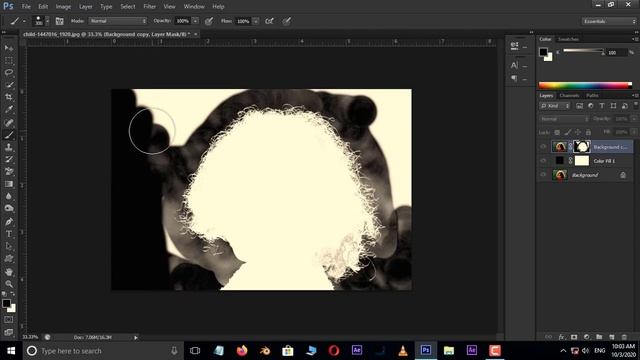Click the K slider in Color panel
The image size is (640, 360).
click(x=583, y=51)
